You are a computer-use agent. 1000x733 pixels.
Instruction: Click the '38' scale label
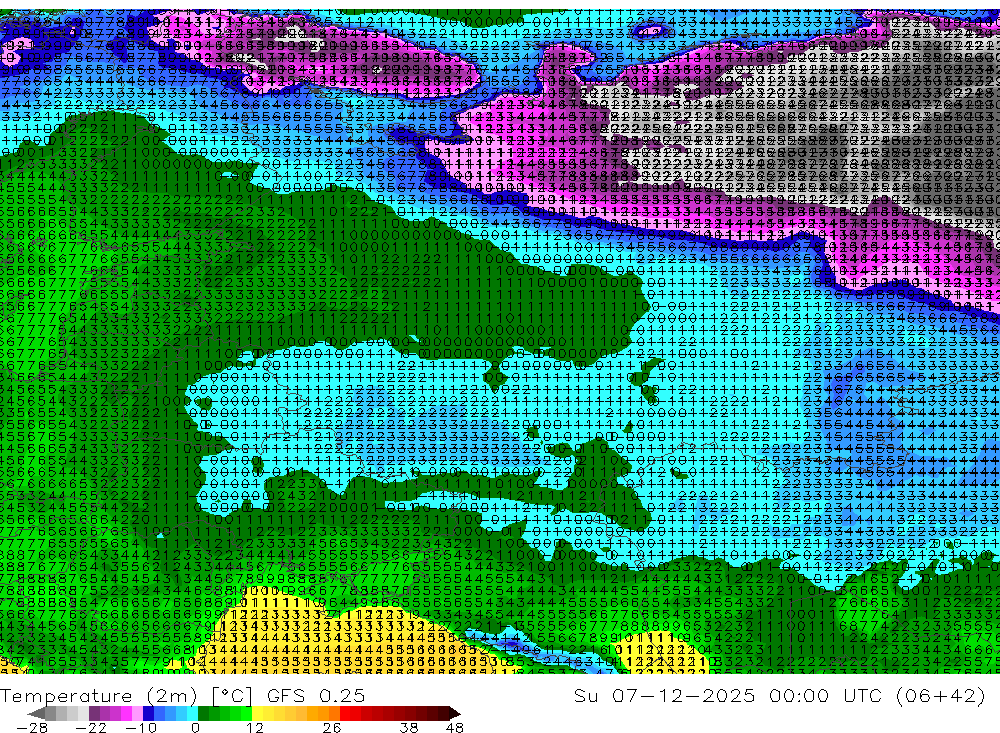point(408,727)
